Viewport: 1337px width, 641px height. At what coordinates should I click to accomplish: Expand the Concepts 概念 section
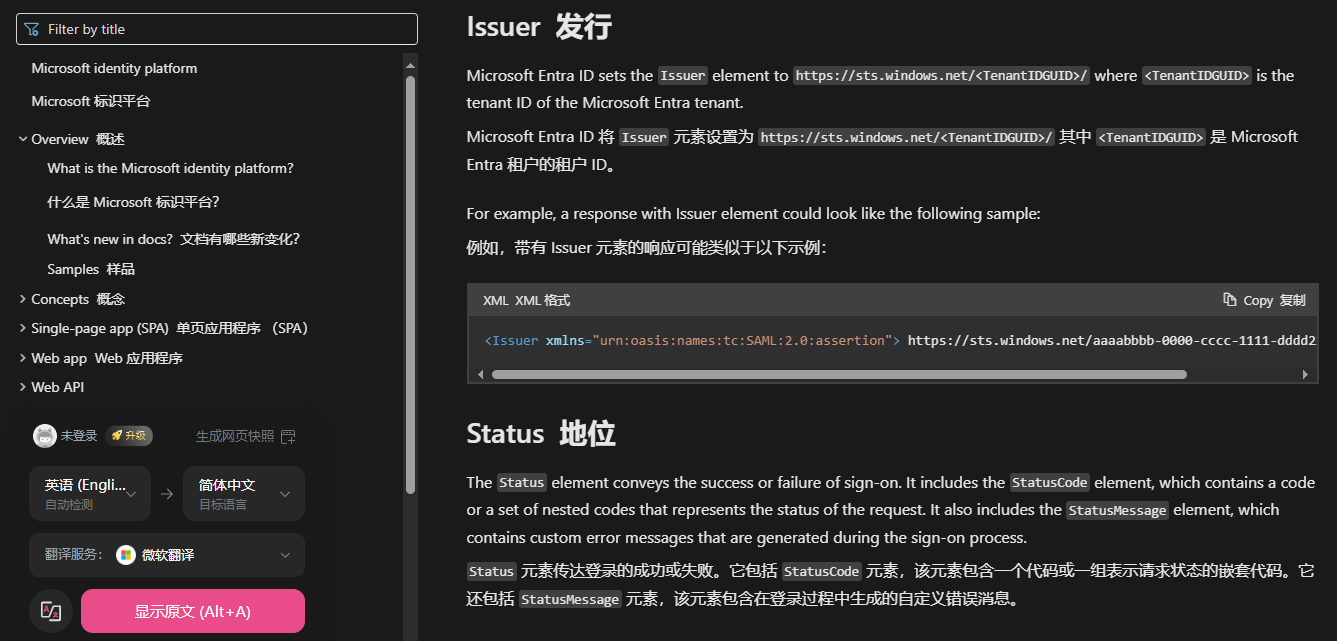click(x=23, y=299)
